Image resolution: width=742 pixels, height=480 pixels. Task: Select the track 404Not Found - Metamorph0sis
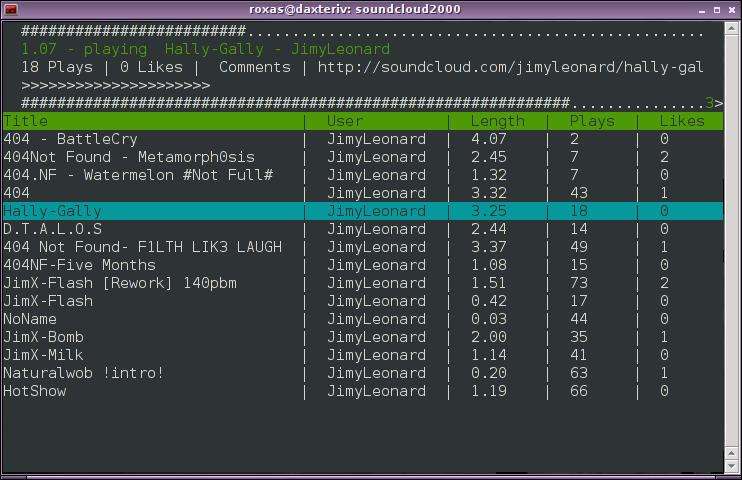(362, 157)
